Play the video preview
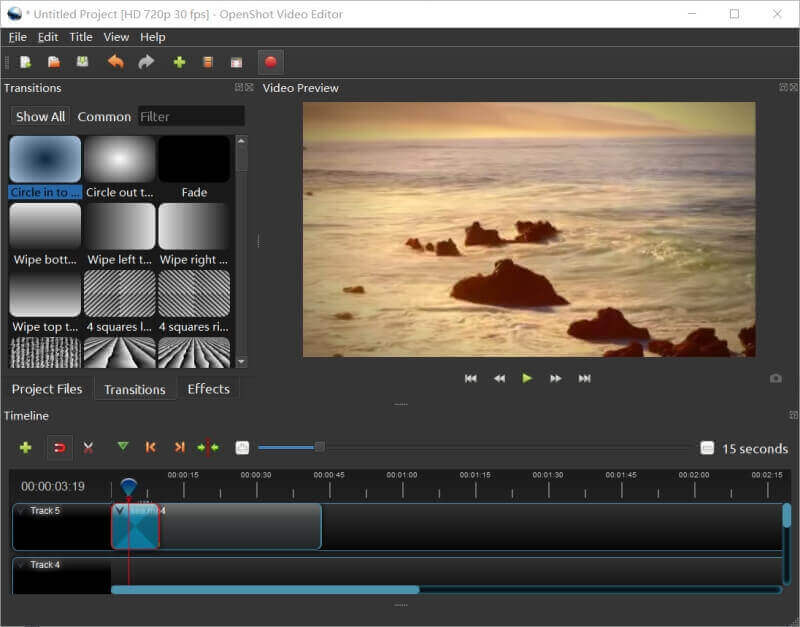 [x=527, y=378]
